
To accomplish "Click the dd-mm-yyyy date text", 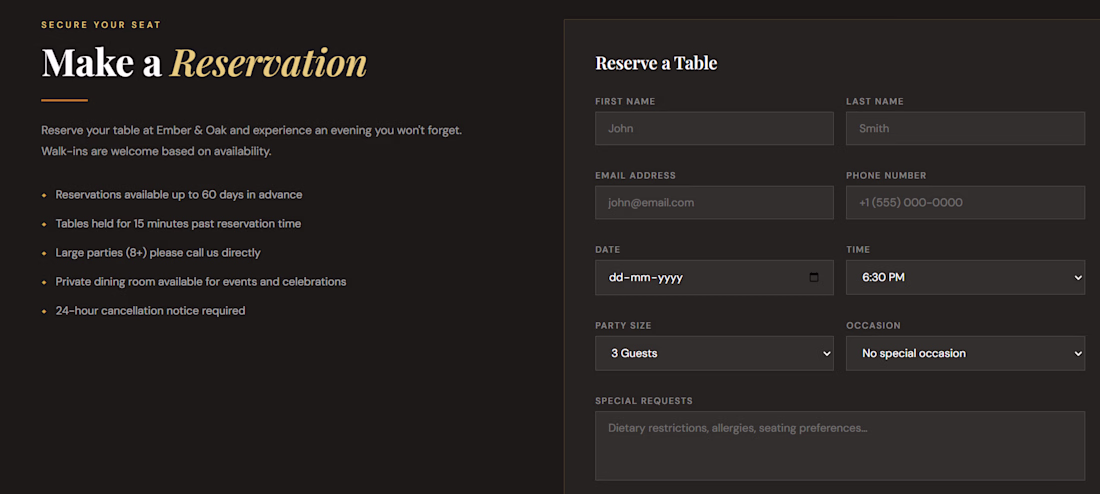I will pyautogui.click(x=645, y=277).
